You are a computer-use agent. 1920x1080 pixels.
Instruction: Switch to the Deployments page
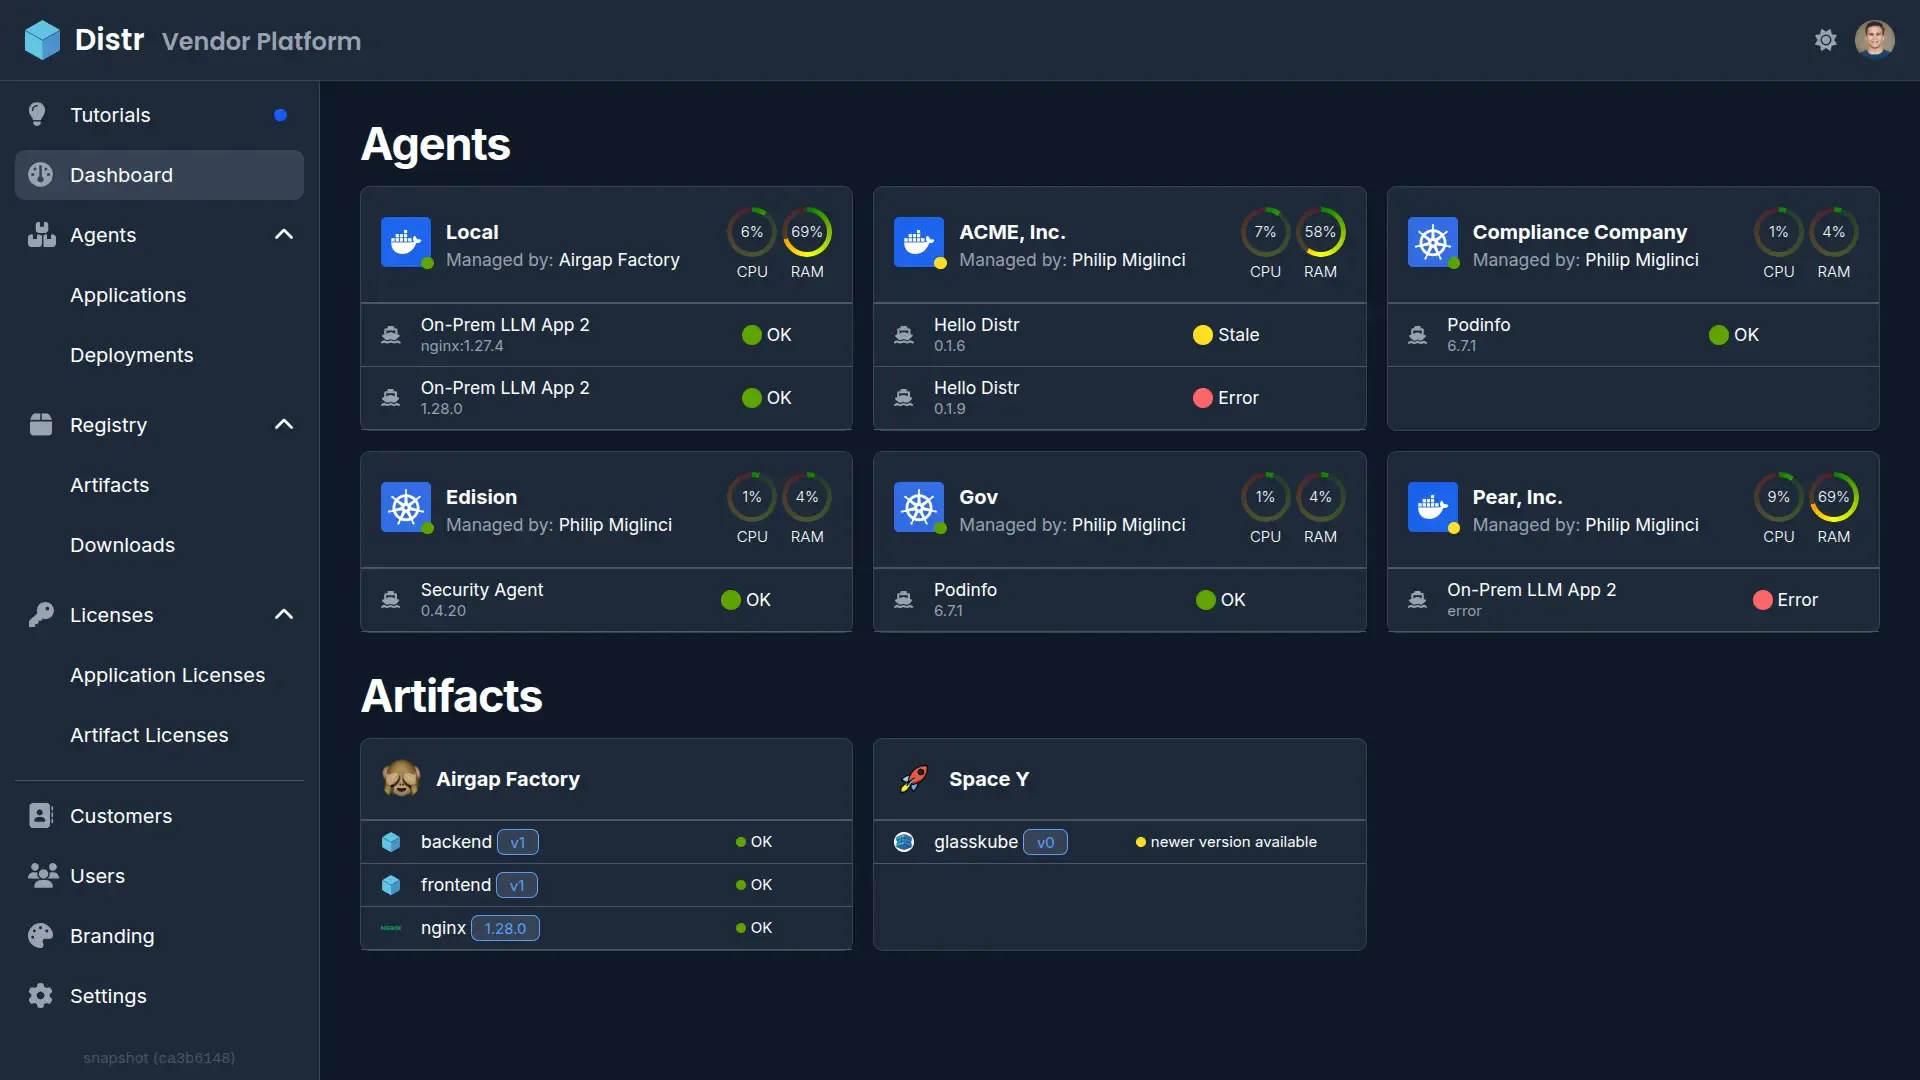131,355
